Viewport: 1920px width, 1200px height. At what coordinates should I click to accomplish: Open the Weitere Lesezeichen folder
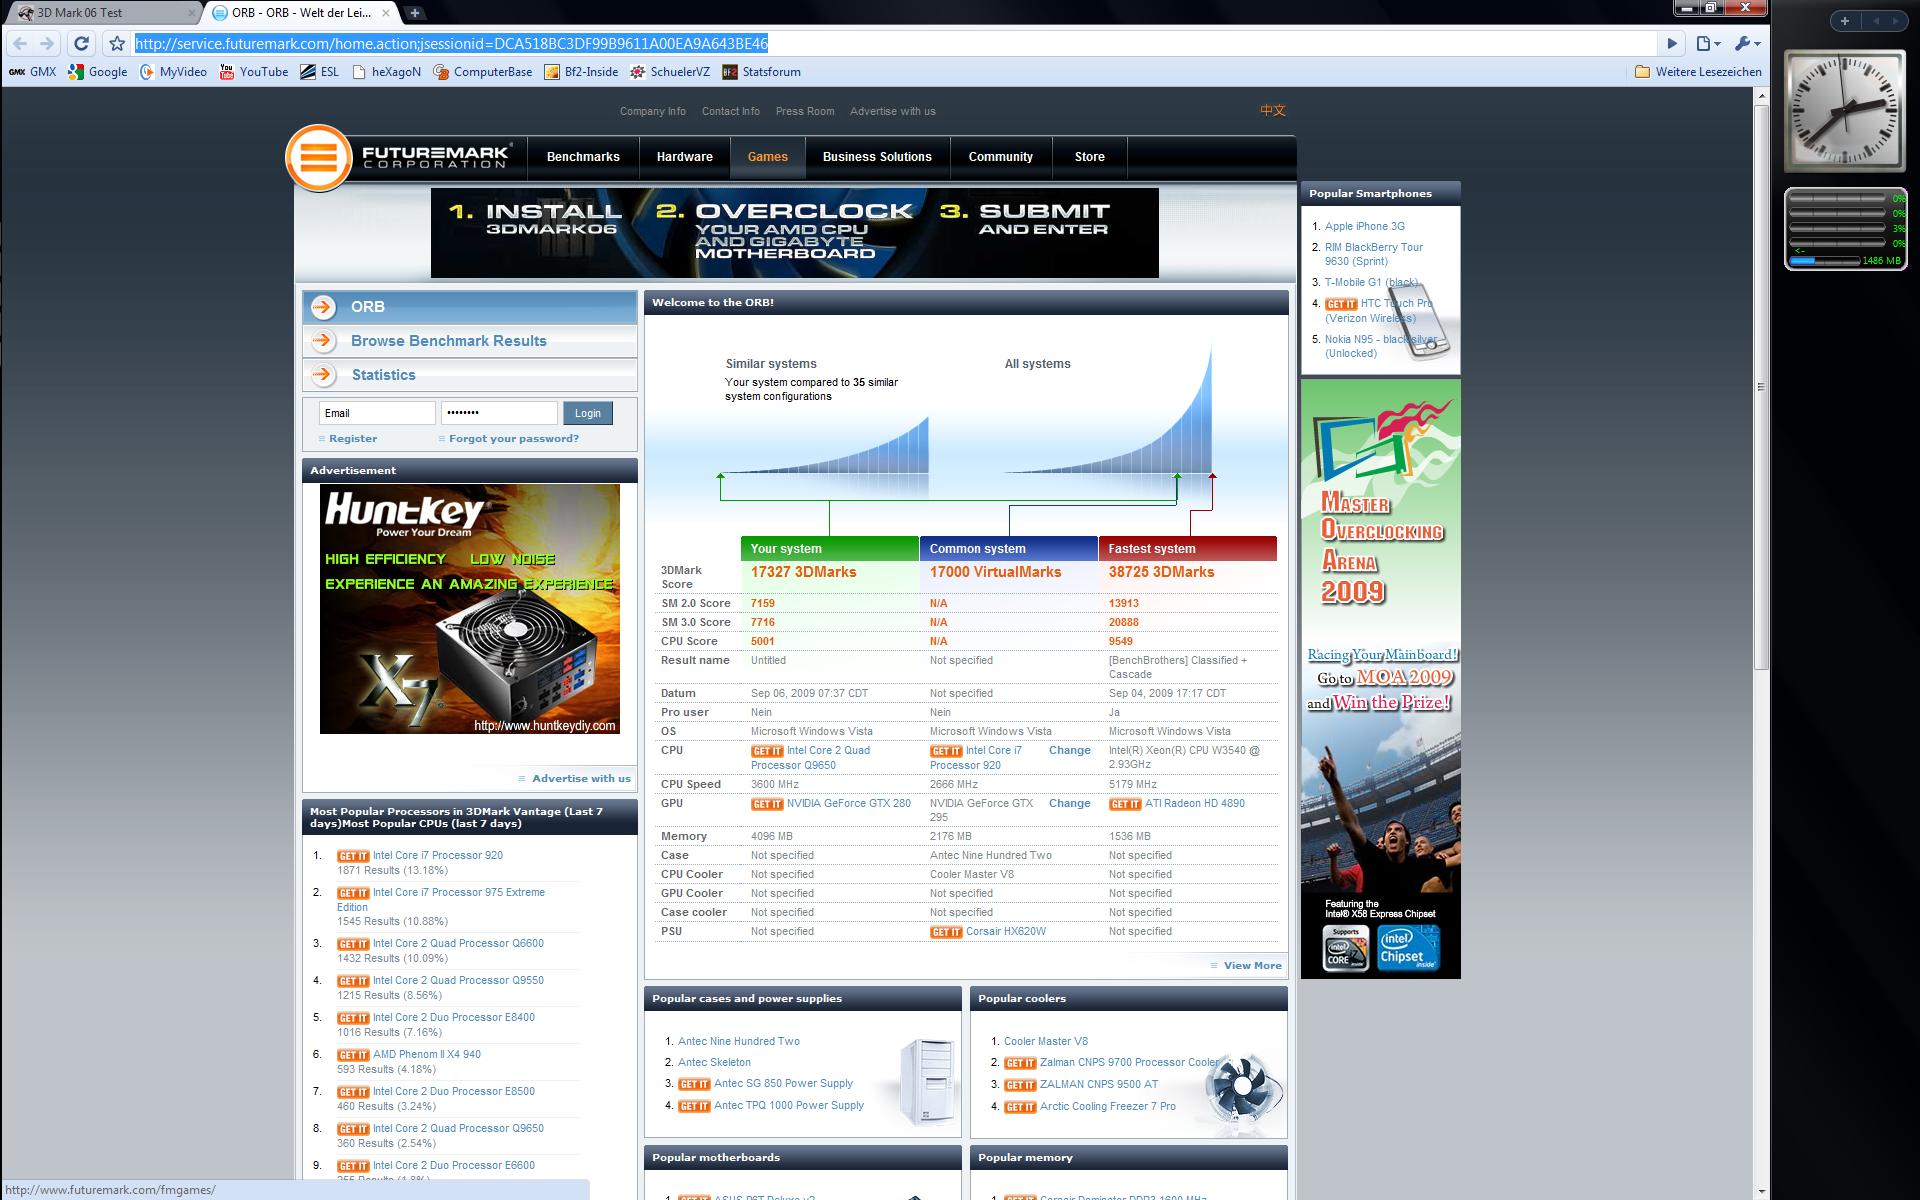pos(1698,72)
